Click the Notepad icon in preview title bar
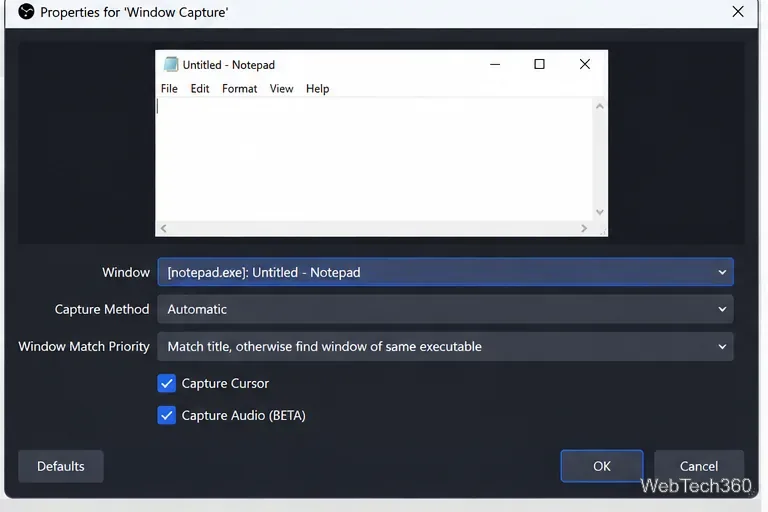This screenshot has height=512, width=768. coord(170,64)
